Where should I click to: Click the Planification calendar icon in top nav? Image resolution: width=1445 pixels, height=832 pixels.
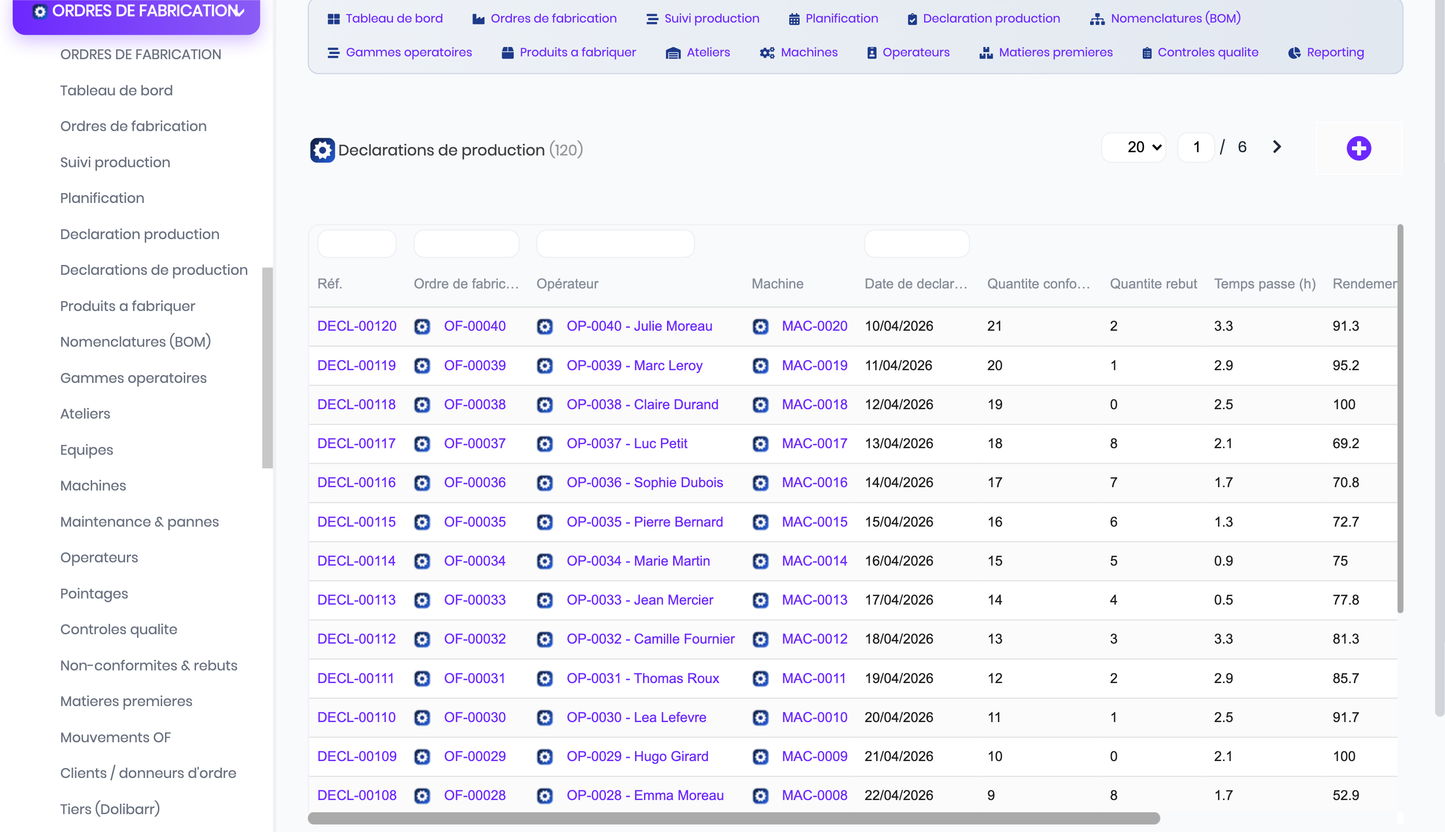coord(794,19)
